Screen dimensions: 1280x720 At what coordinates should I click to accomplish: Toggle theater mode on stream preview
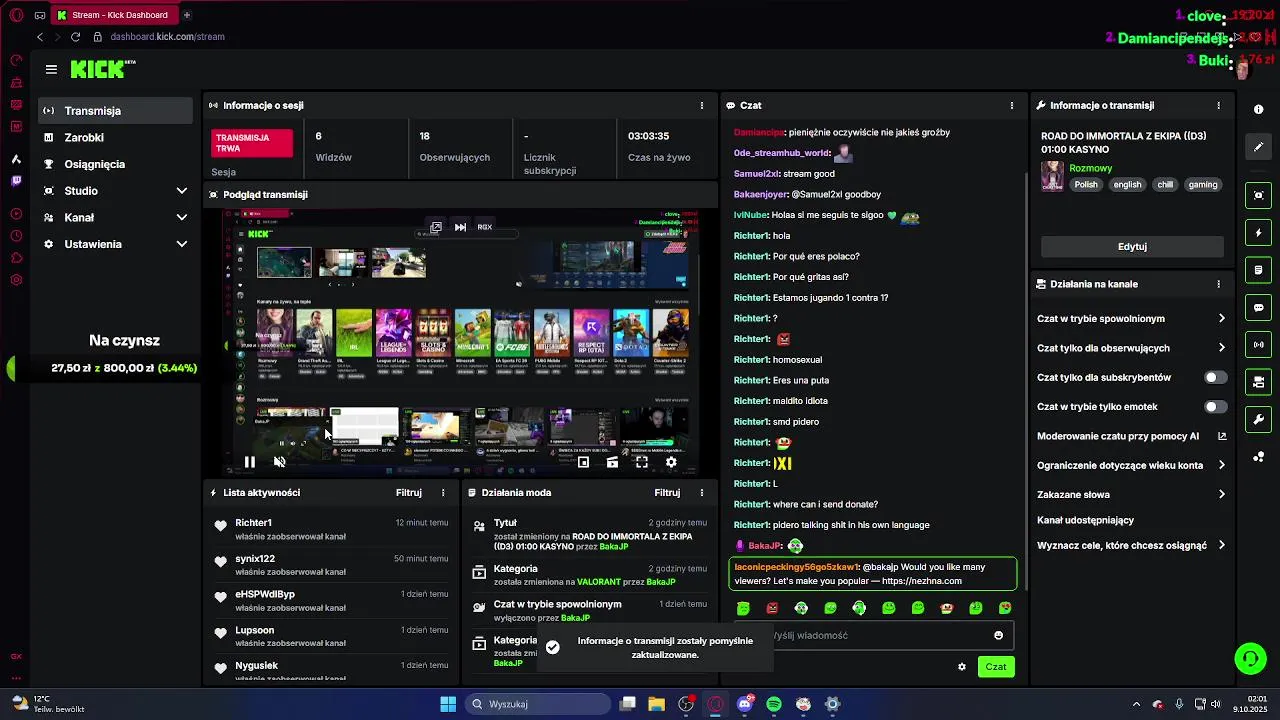[x=613, y=462]
